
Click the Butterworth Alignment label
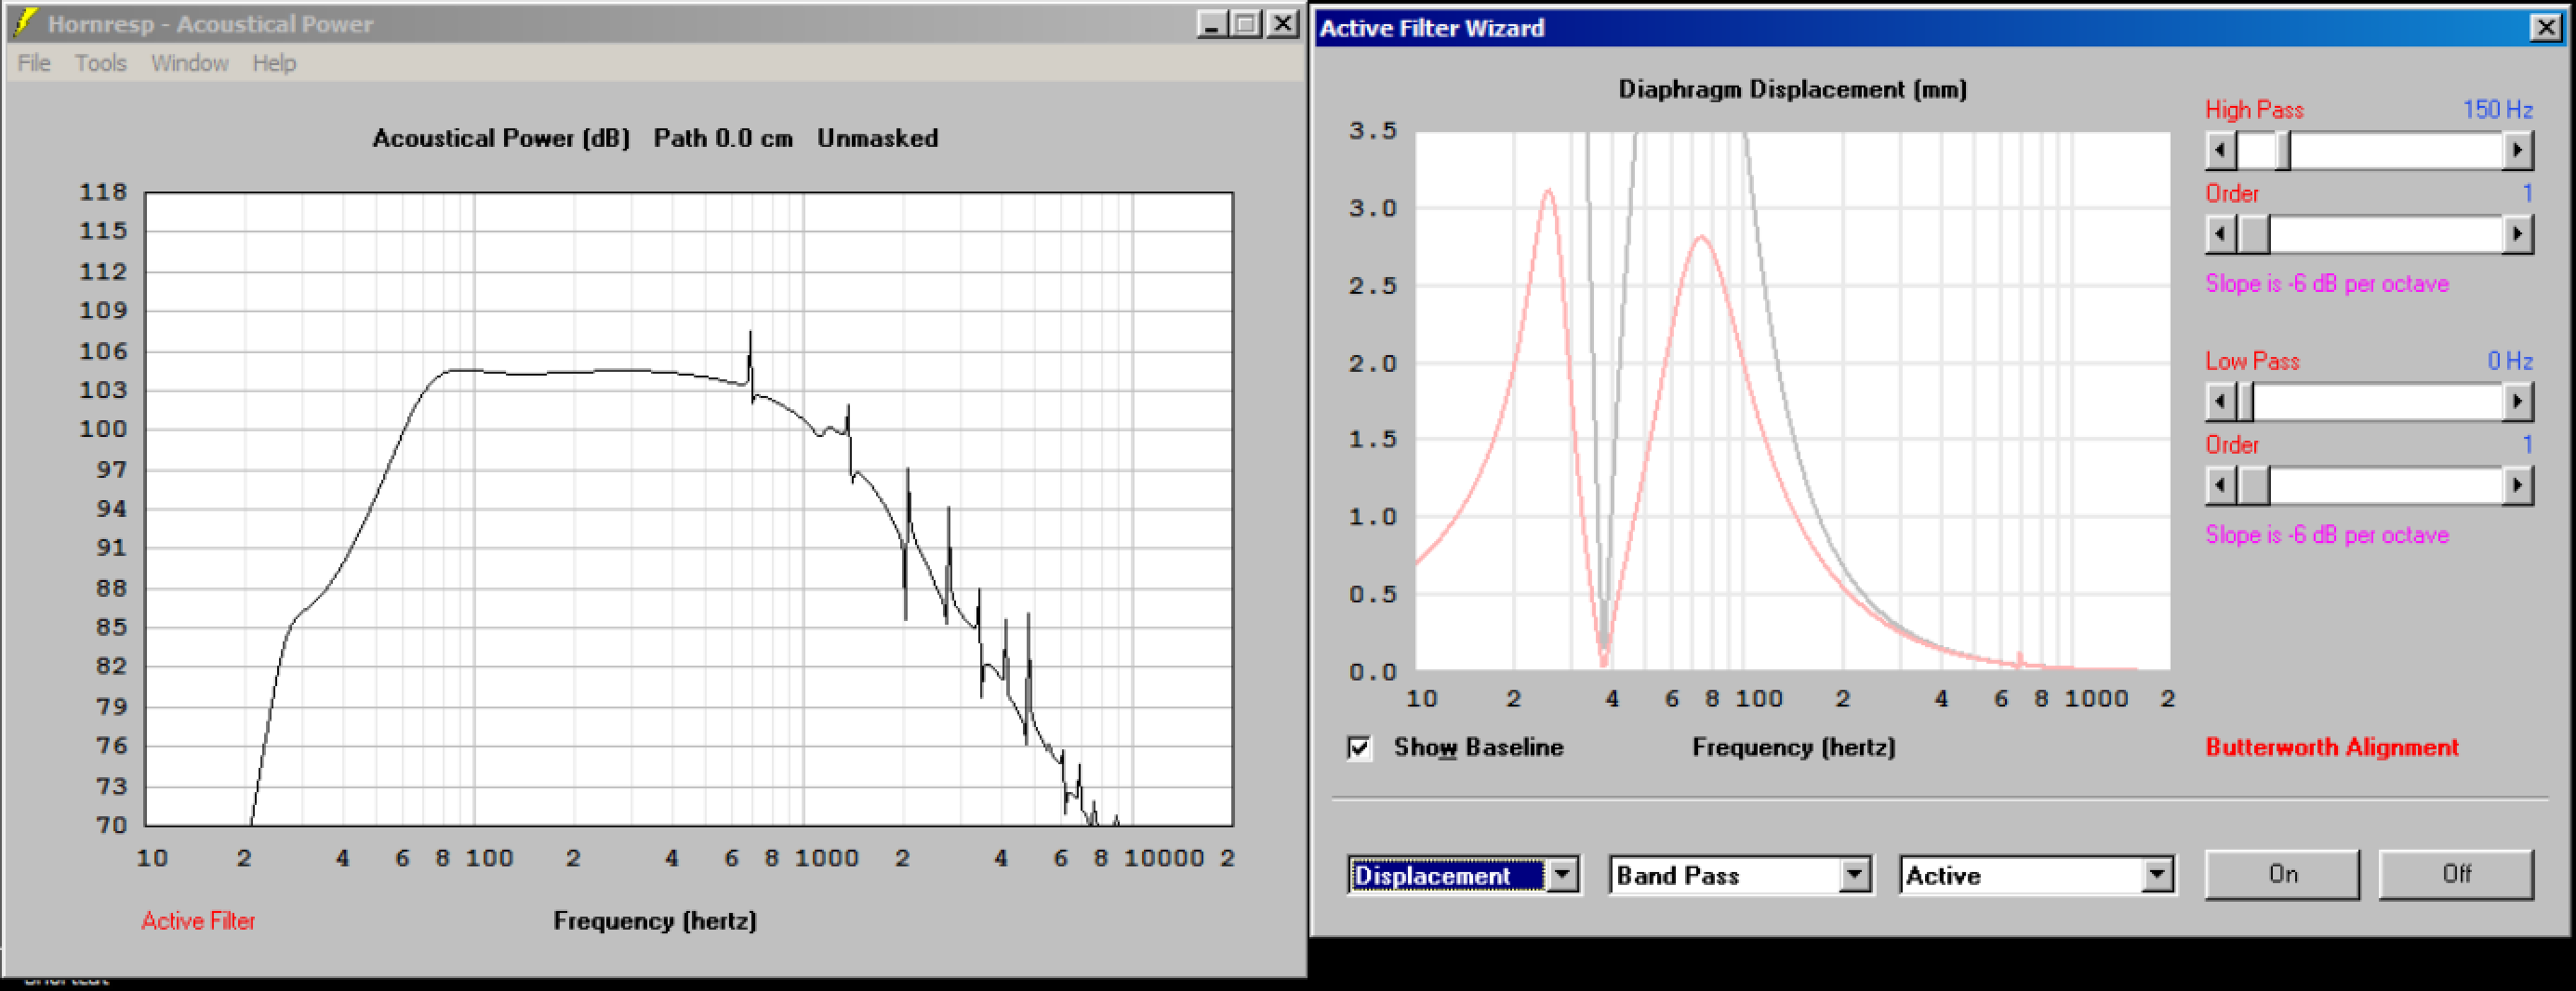(x=2332, y=747)
